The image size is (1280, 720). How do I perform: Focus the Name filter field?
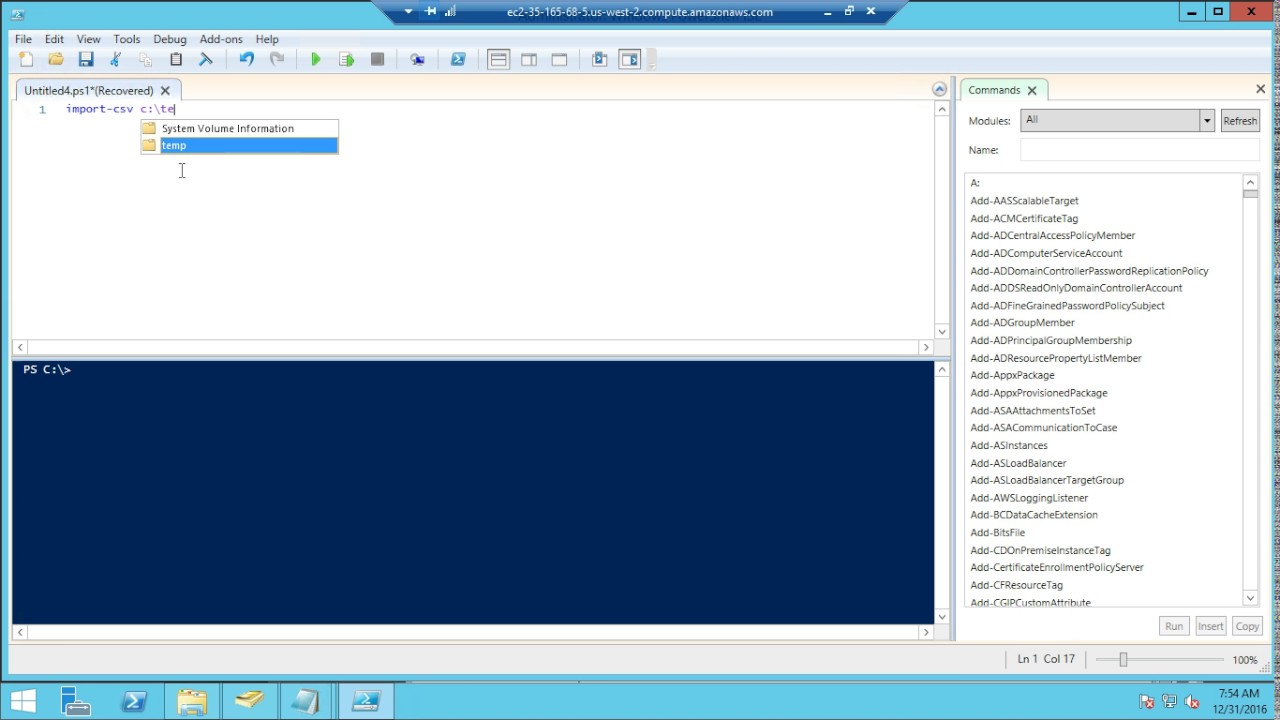[x=1140, y=150]
